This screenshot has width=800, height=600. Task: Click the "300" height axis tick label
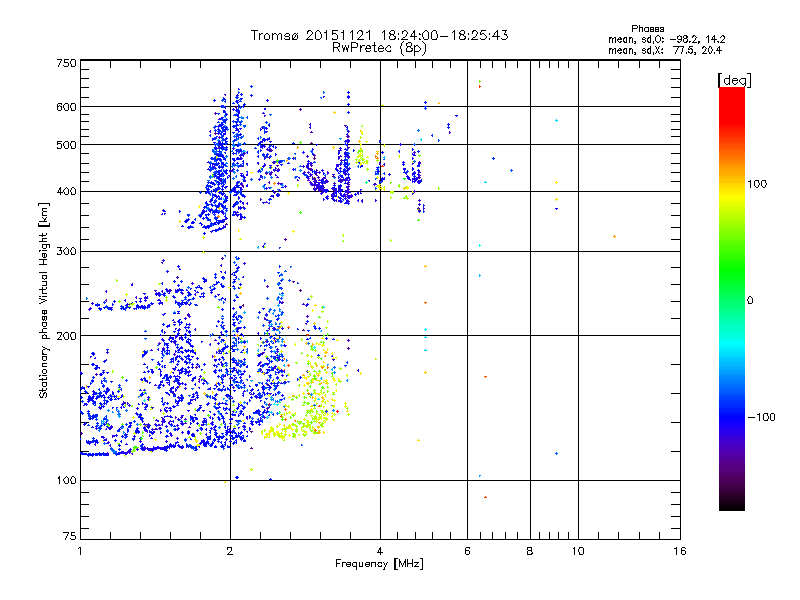coord(66,252)
